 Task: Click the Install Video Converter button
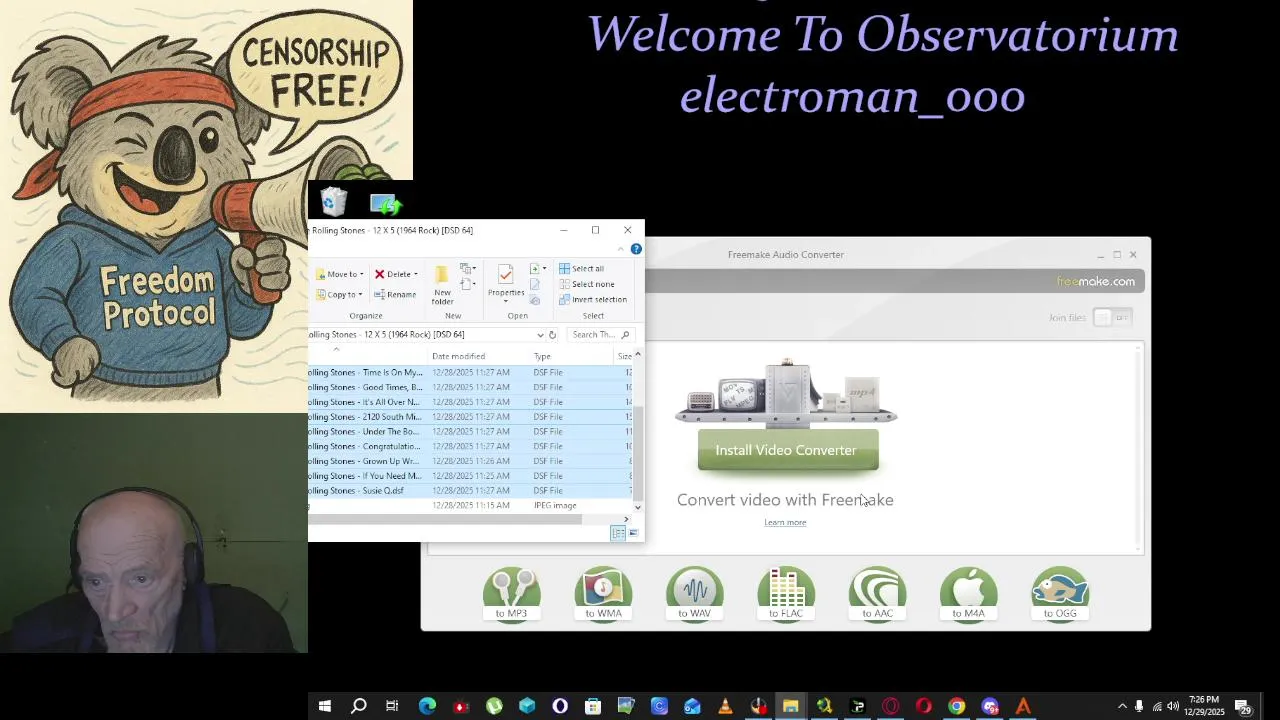pos(787,450)
